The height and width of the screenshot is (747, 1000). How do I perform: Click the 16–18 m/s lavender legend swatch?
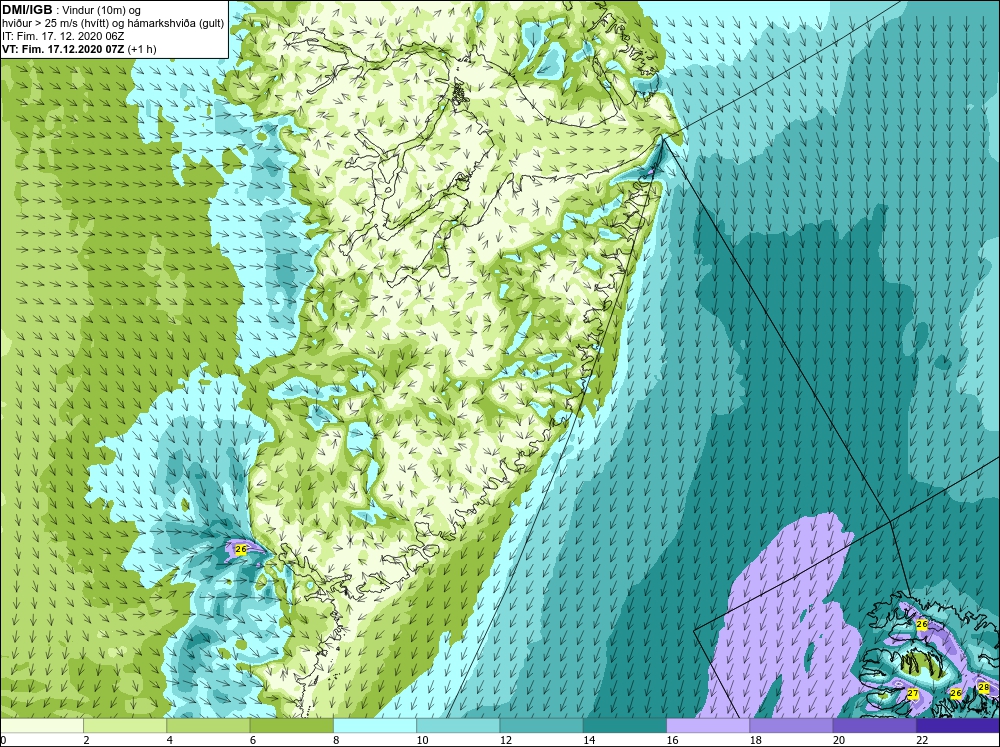(x=708, y=725)
